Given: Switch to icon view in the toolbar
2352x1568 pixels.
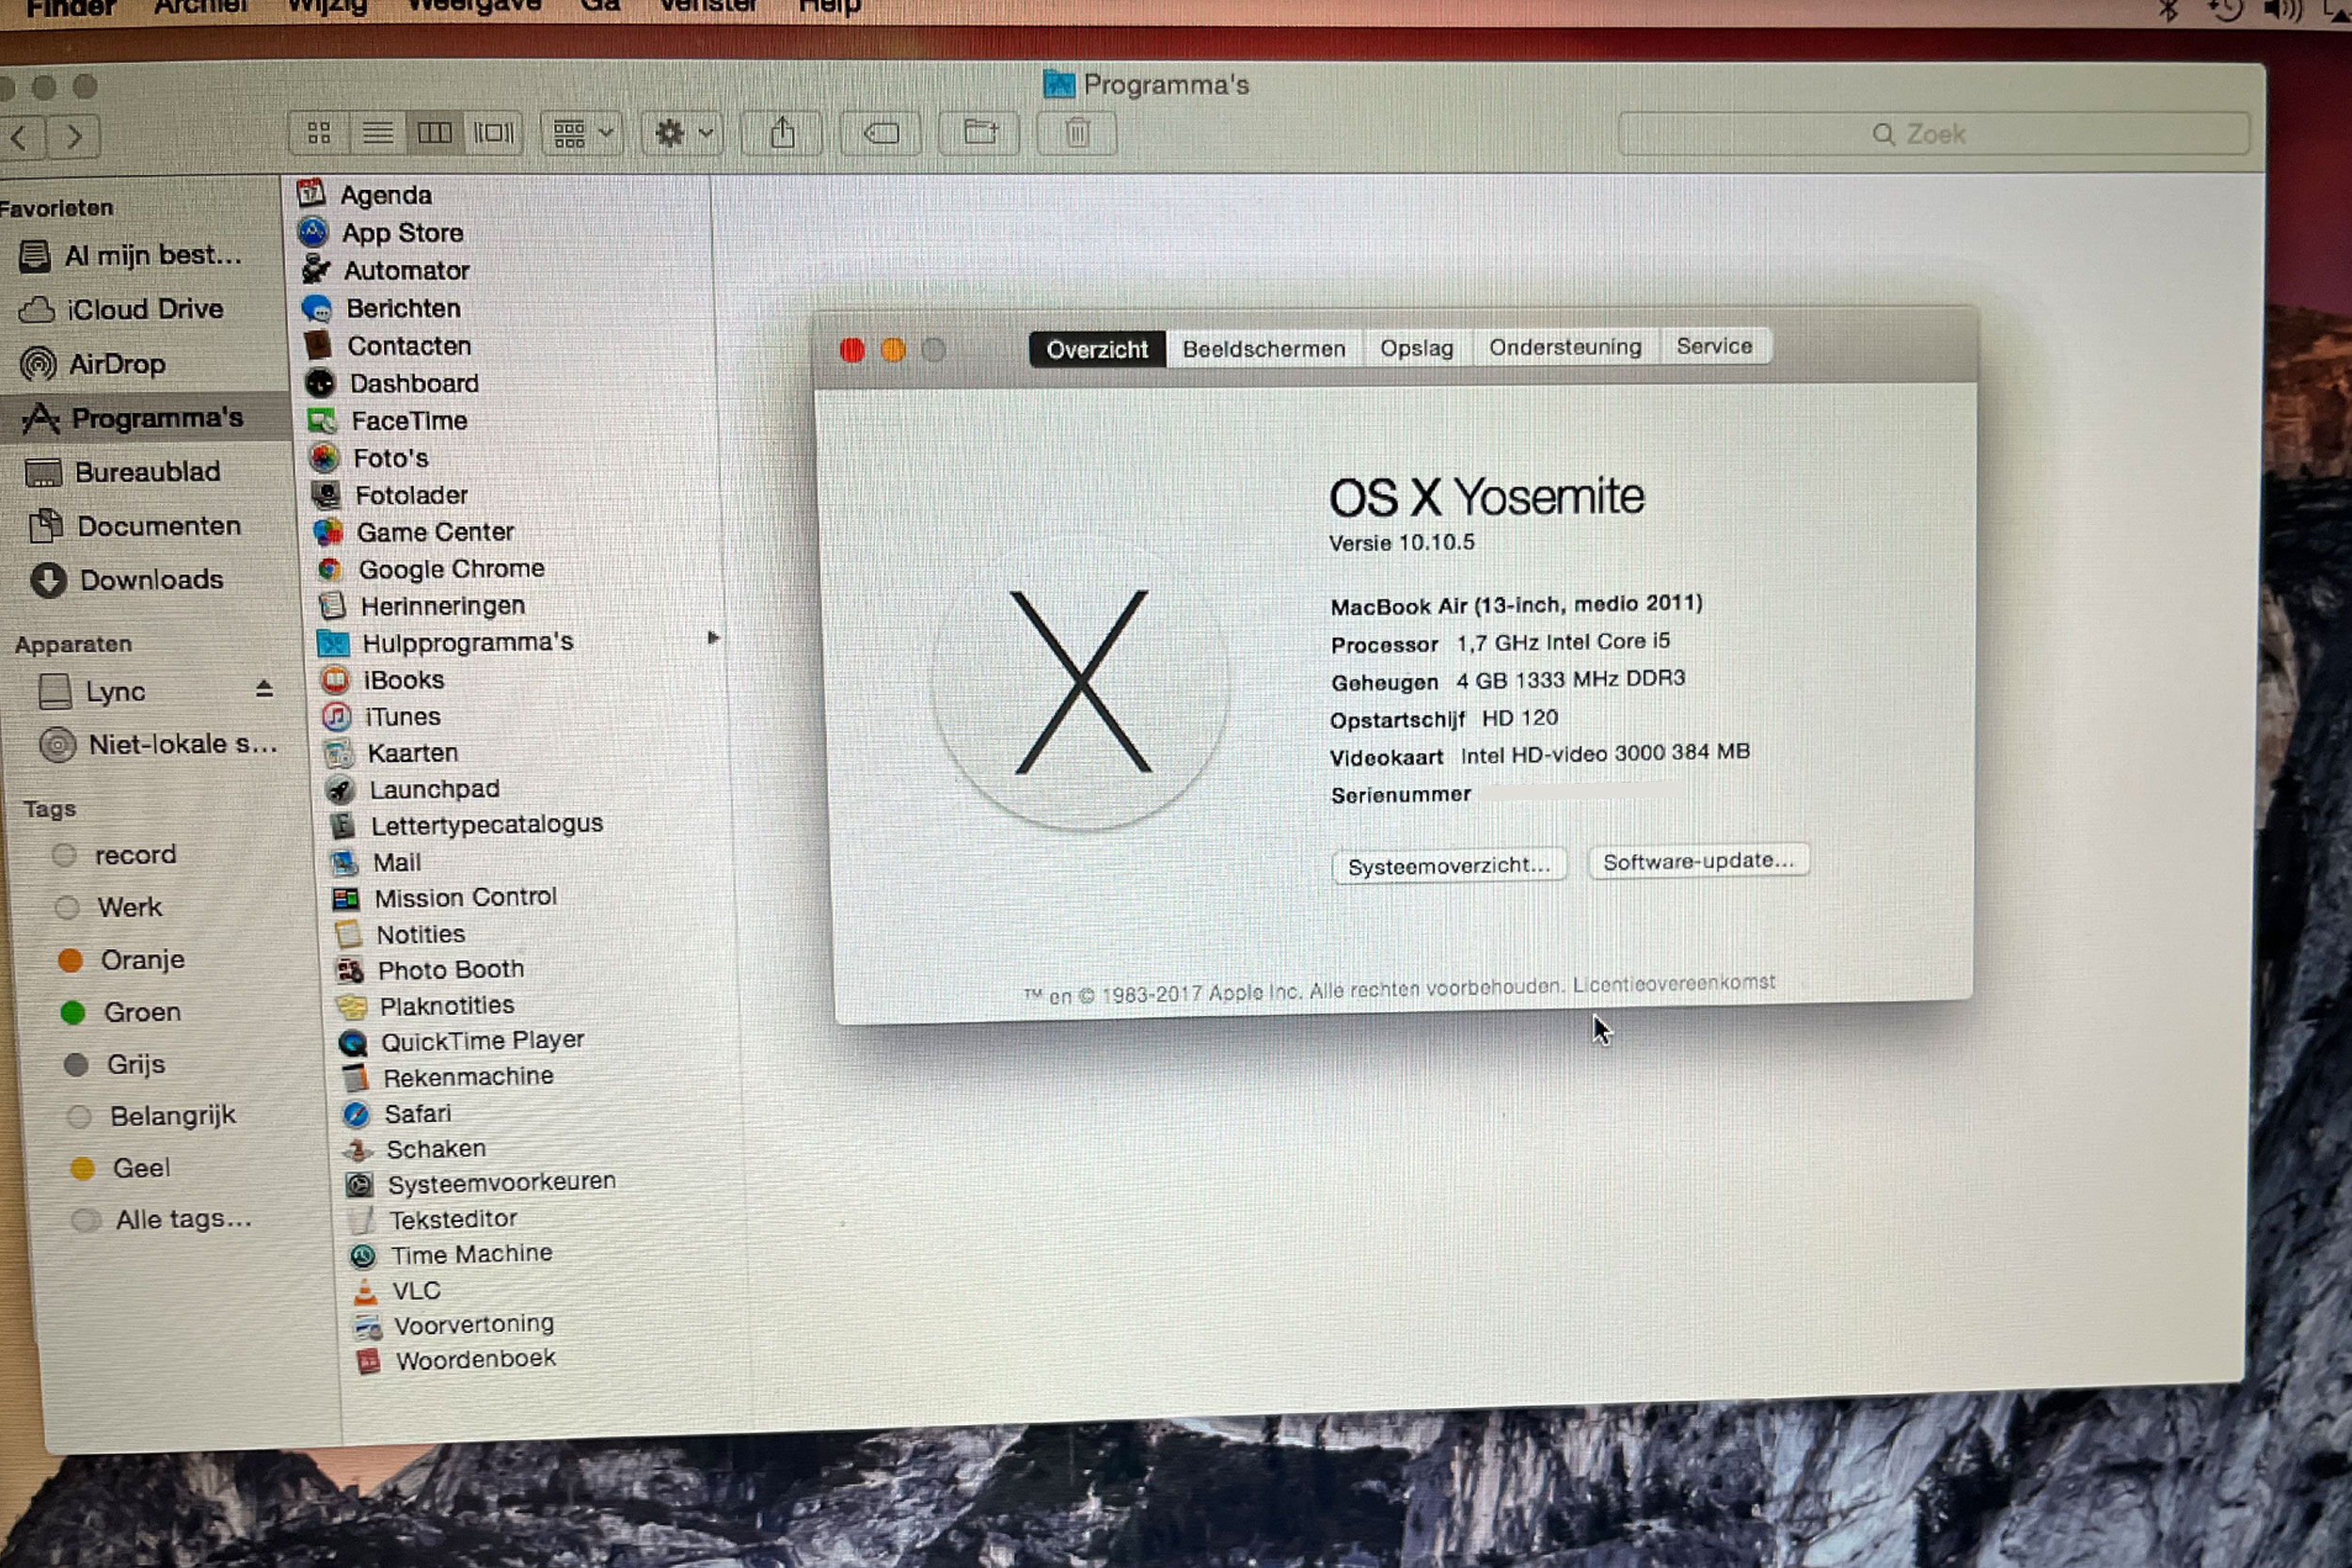Looking at the screenshot, I should 319,132.
